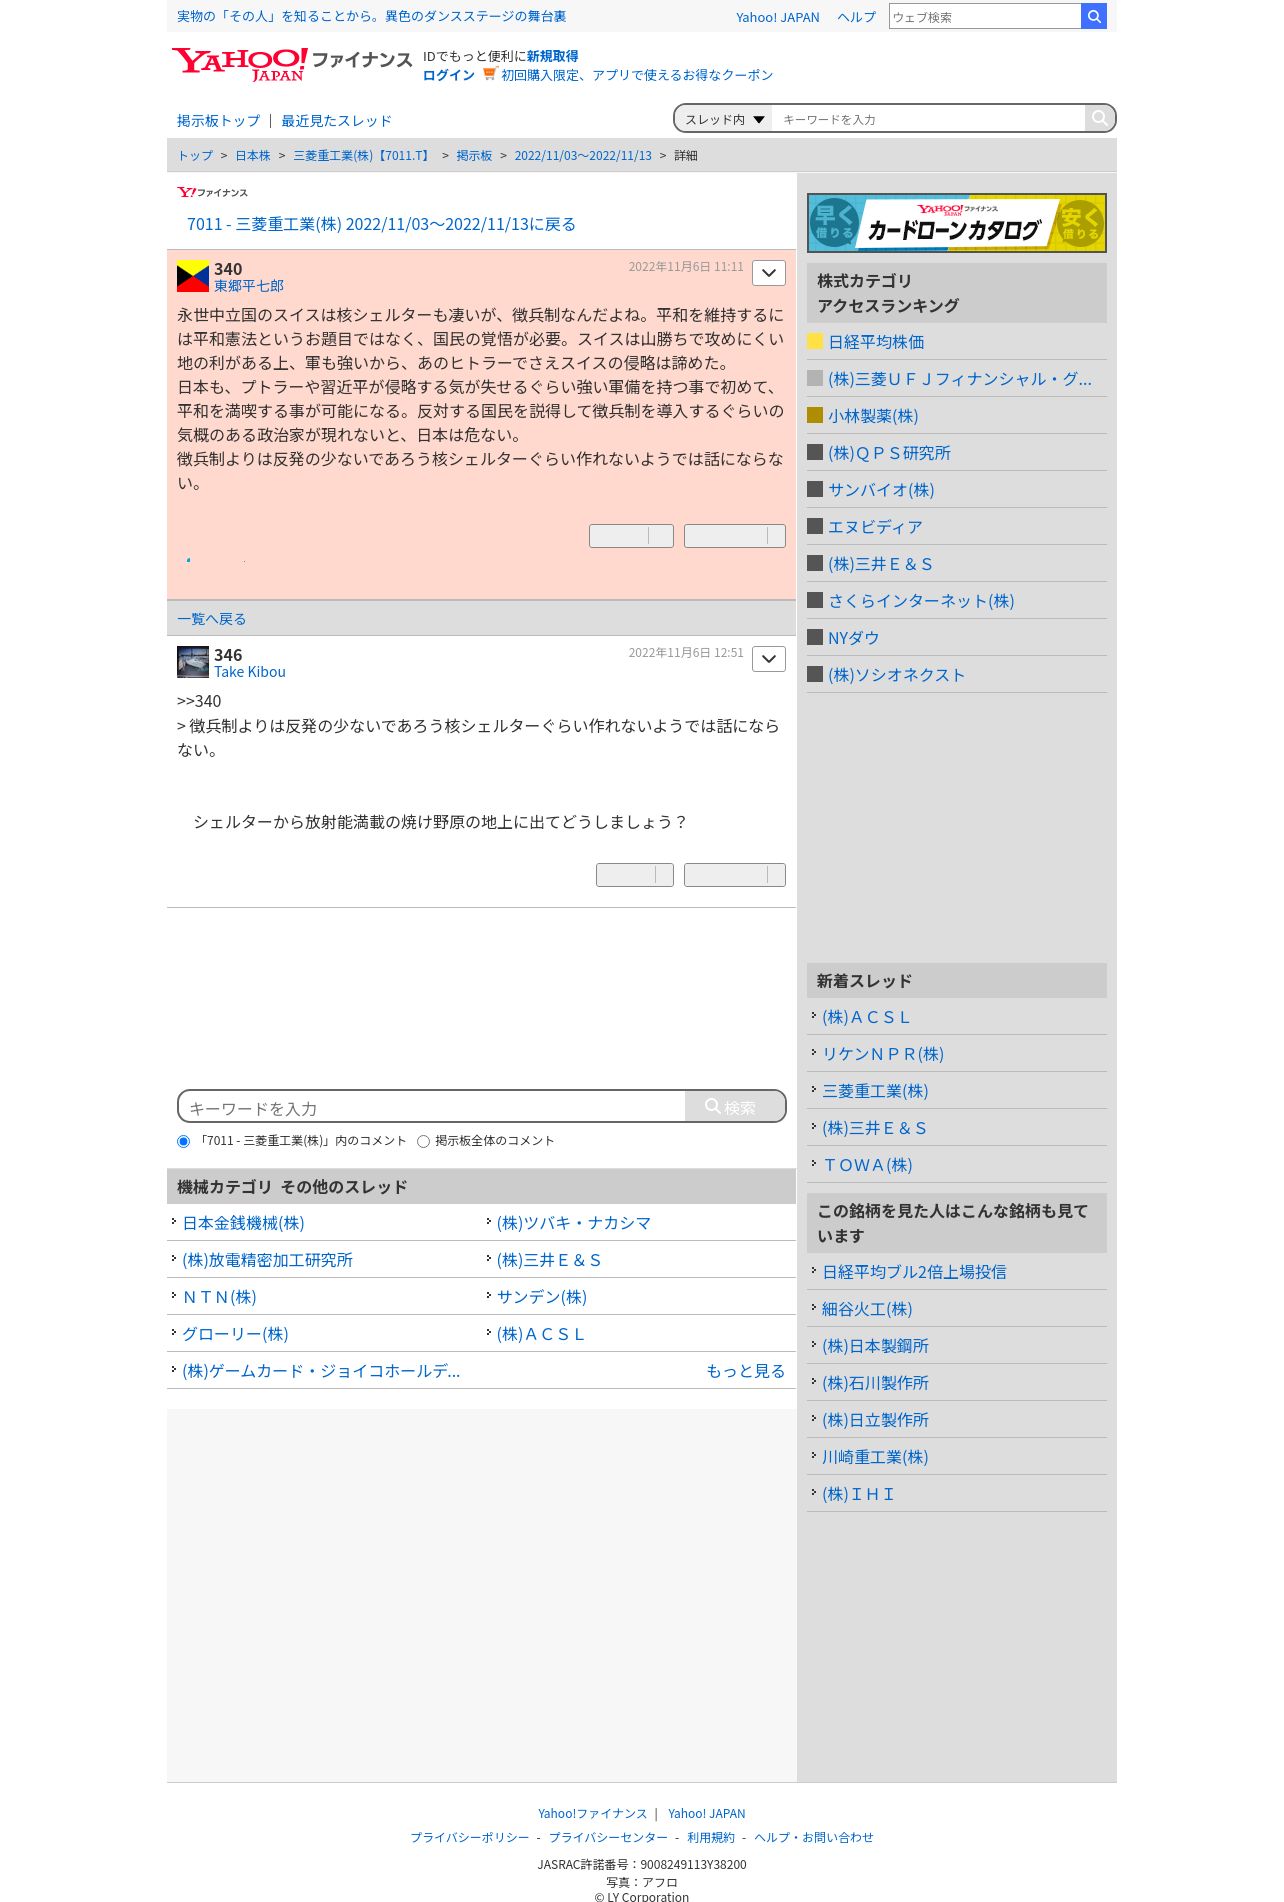Click the small Y! Finance logo above thread title
The height and width of the screenshot is (1902, 1284).
(x=212, y=192)
